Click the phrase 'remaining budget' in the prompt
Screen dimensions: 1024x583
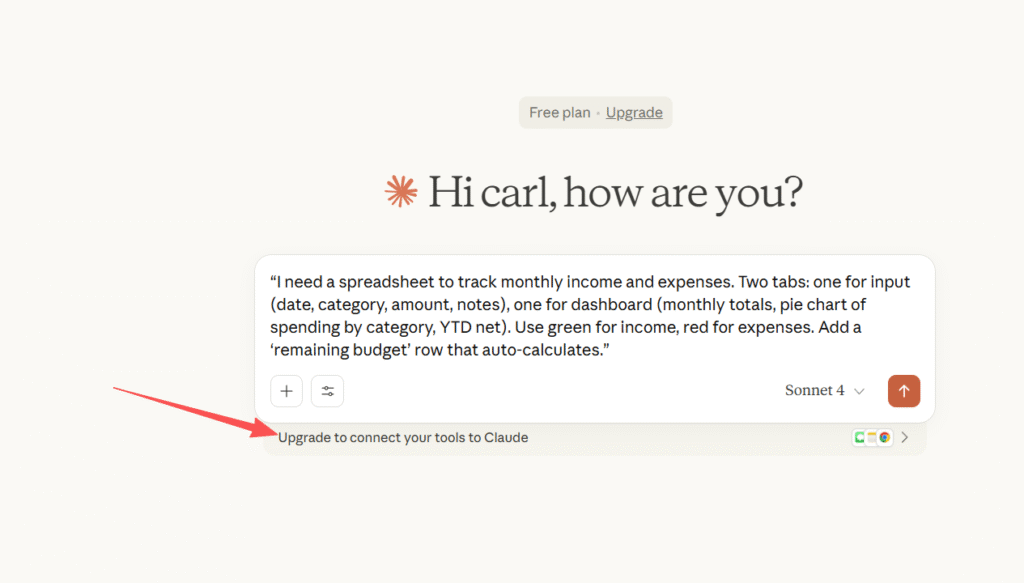click(x=342, y=350)
